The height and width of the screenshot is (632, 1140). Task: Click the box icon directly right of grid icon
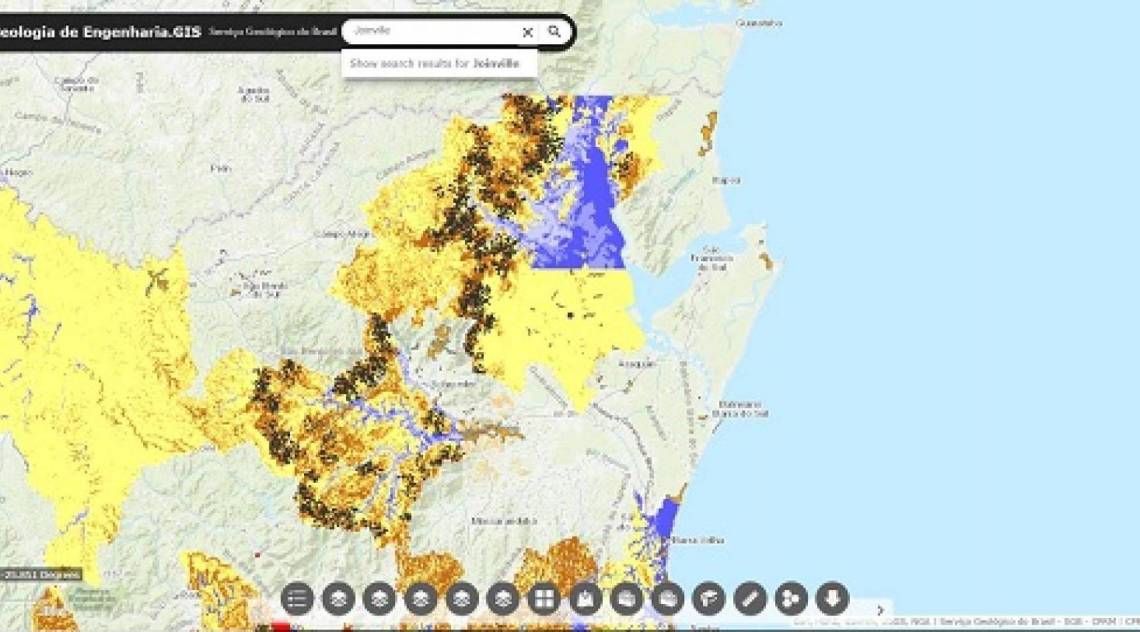(585, 599)
